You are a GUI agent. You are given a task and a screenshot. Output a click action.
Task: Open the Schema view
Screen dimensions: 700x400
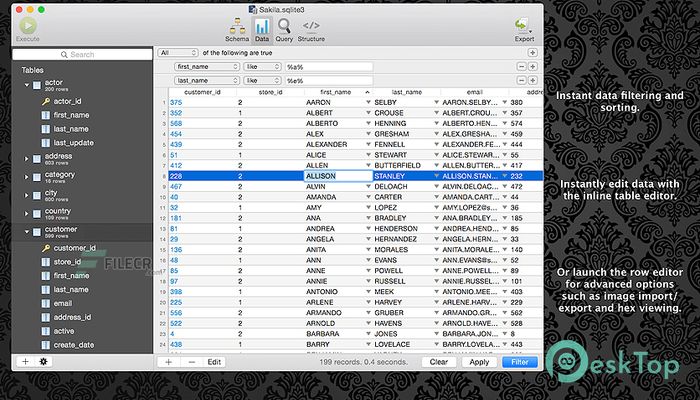pos(237,30)
